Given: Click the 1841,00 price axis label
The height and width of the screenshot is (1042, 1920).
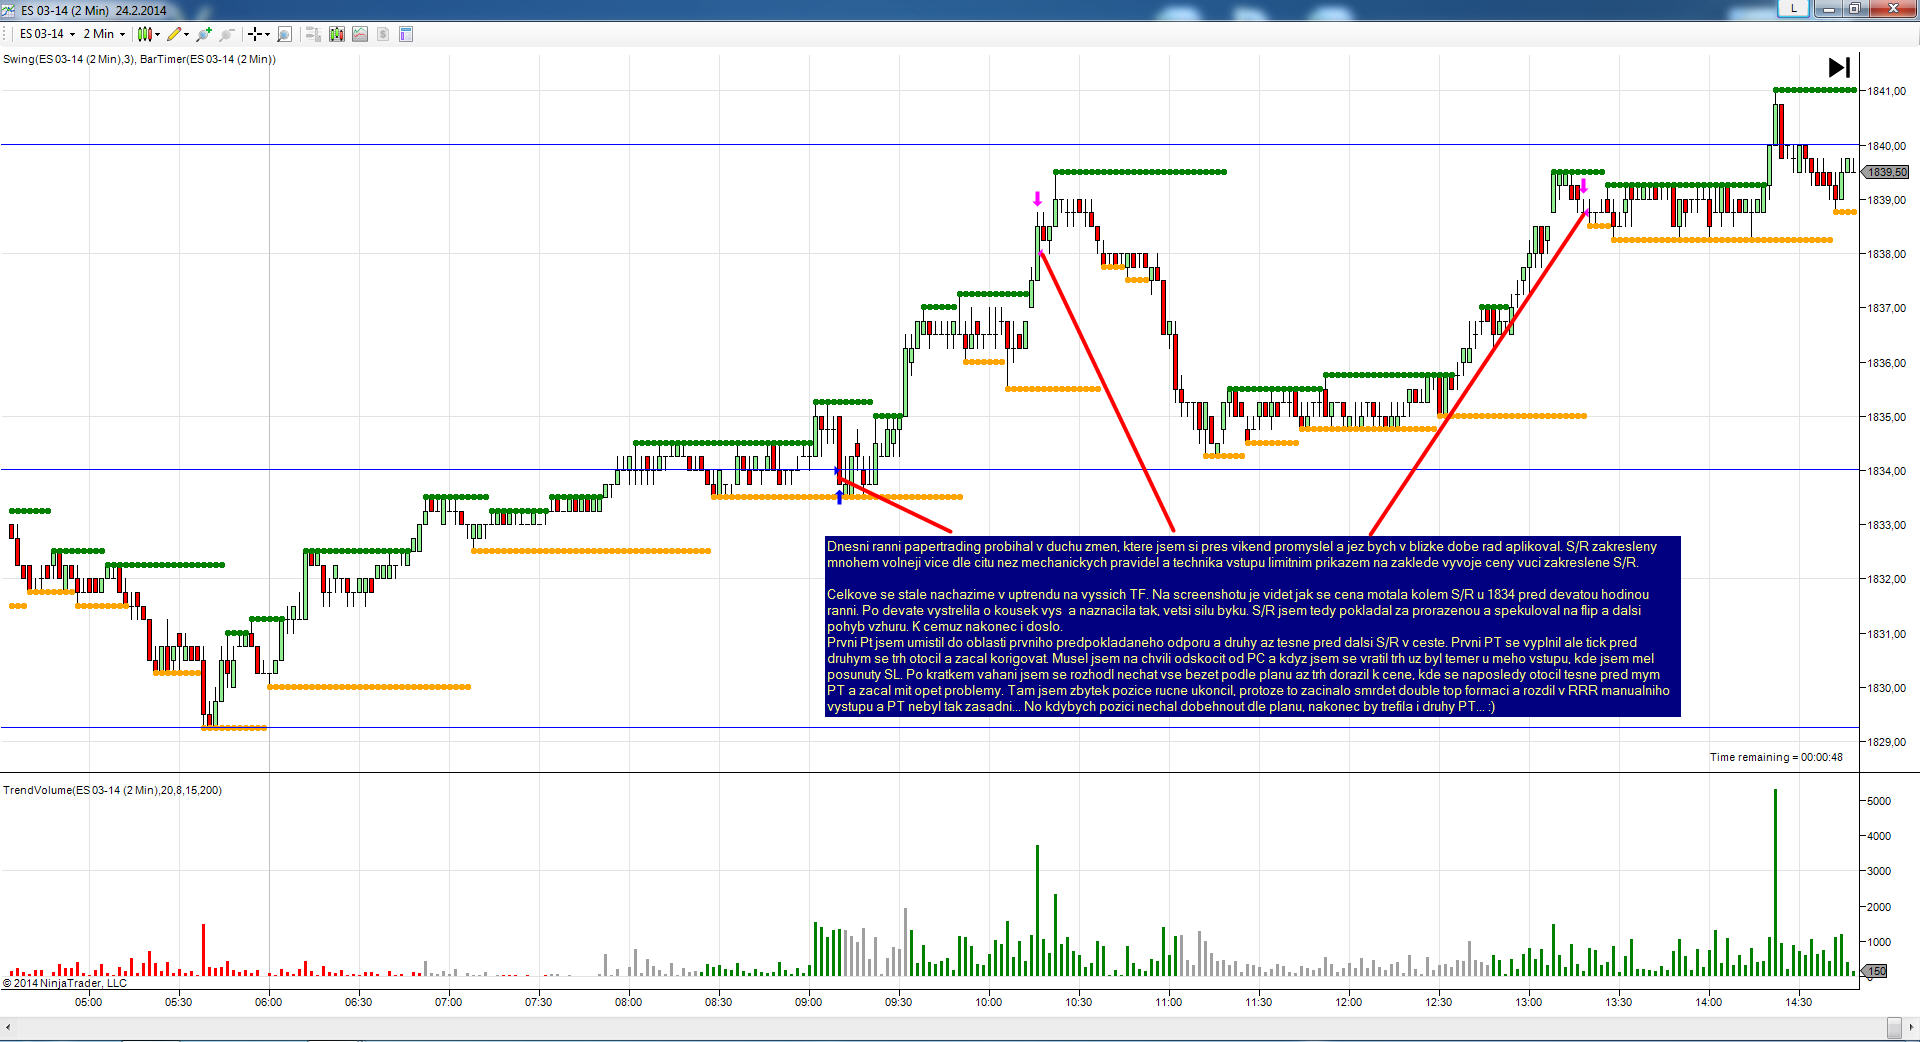Looking at the screenshot, I should (x=1886, y=91).
